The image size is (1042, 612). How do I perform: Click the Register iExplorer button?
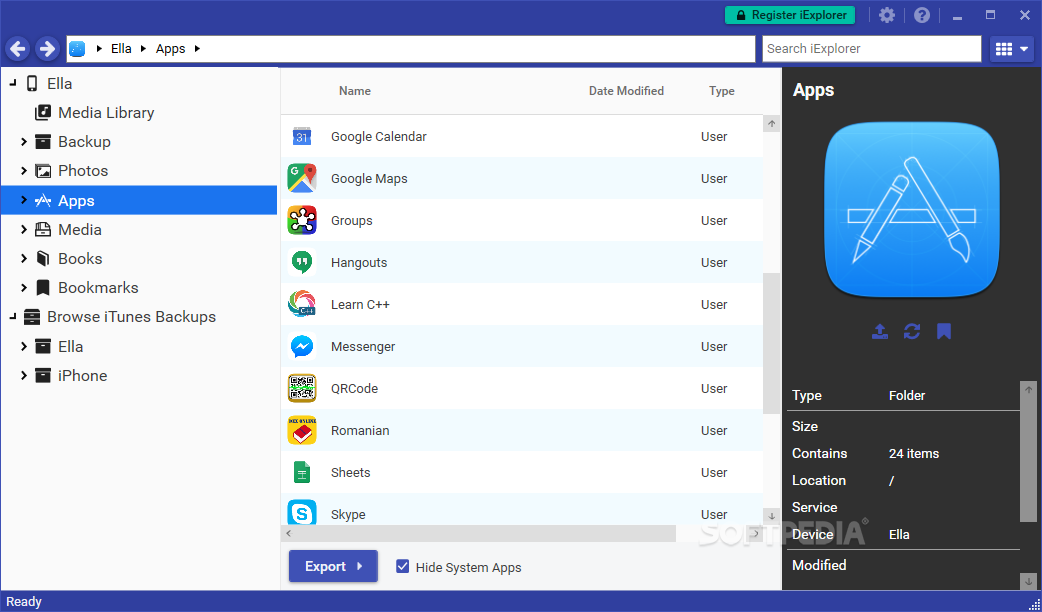[x=789, y=15]
